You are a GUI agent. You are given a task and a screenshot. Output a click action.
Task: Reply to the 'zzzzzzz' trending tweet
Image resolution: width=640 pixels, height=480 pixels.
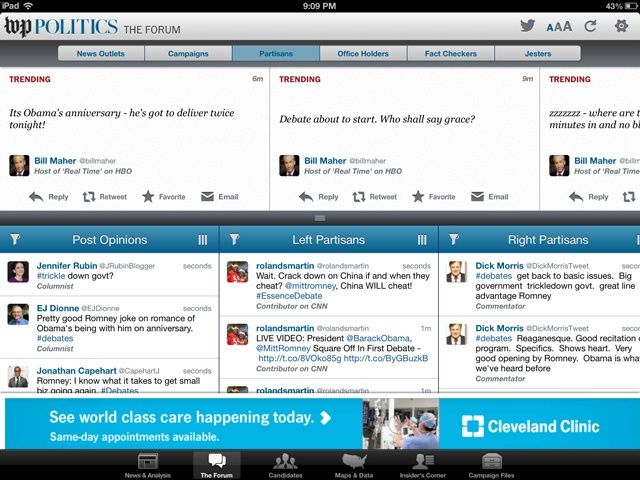(x=588, y=197)
